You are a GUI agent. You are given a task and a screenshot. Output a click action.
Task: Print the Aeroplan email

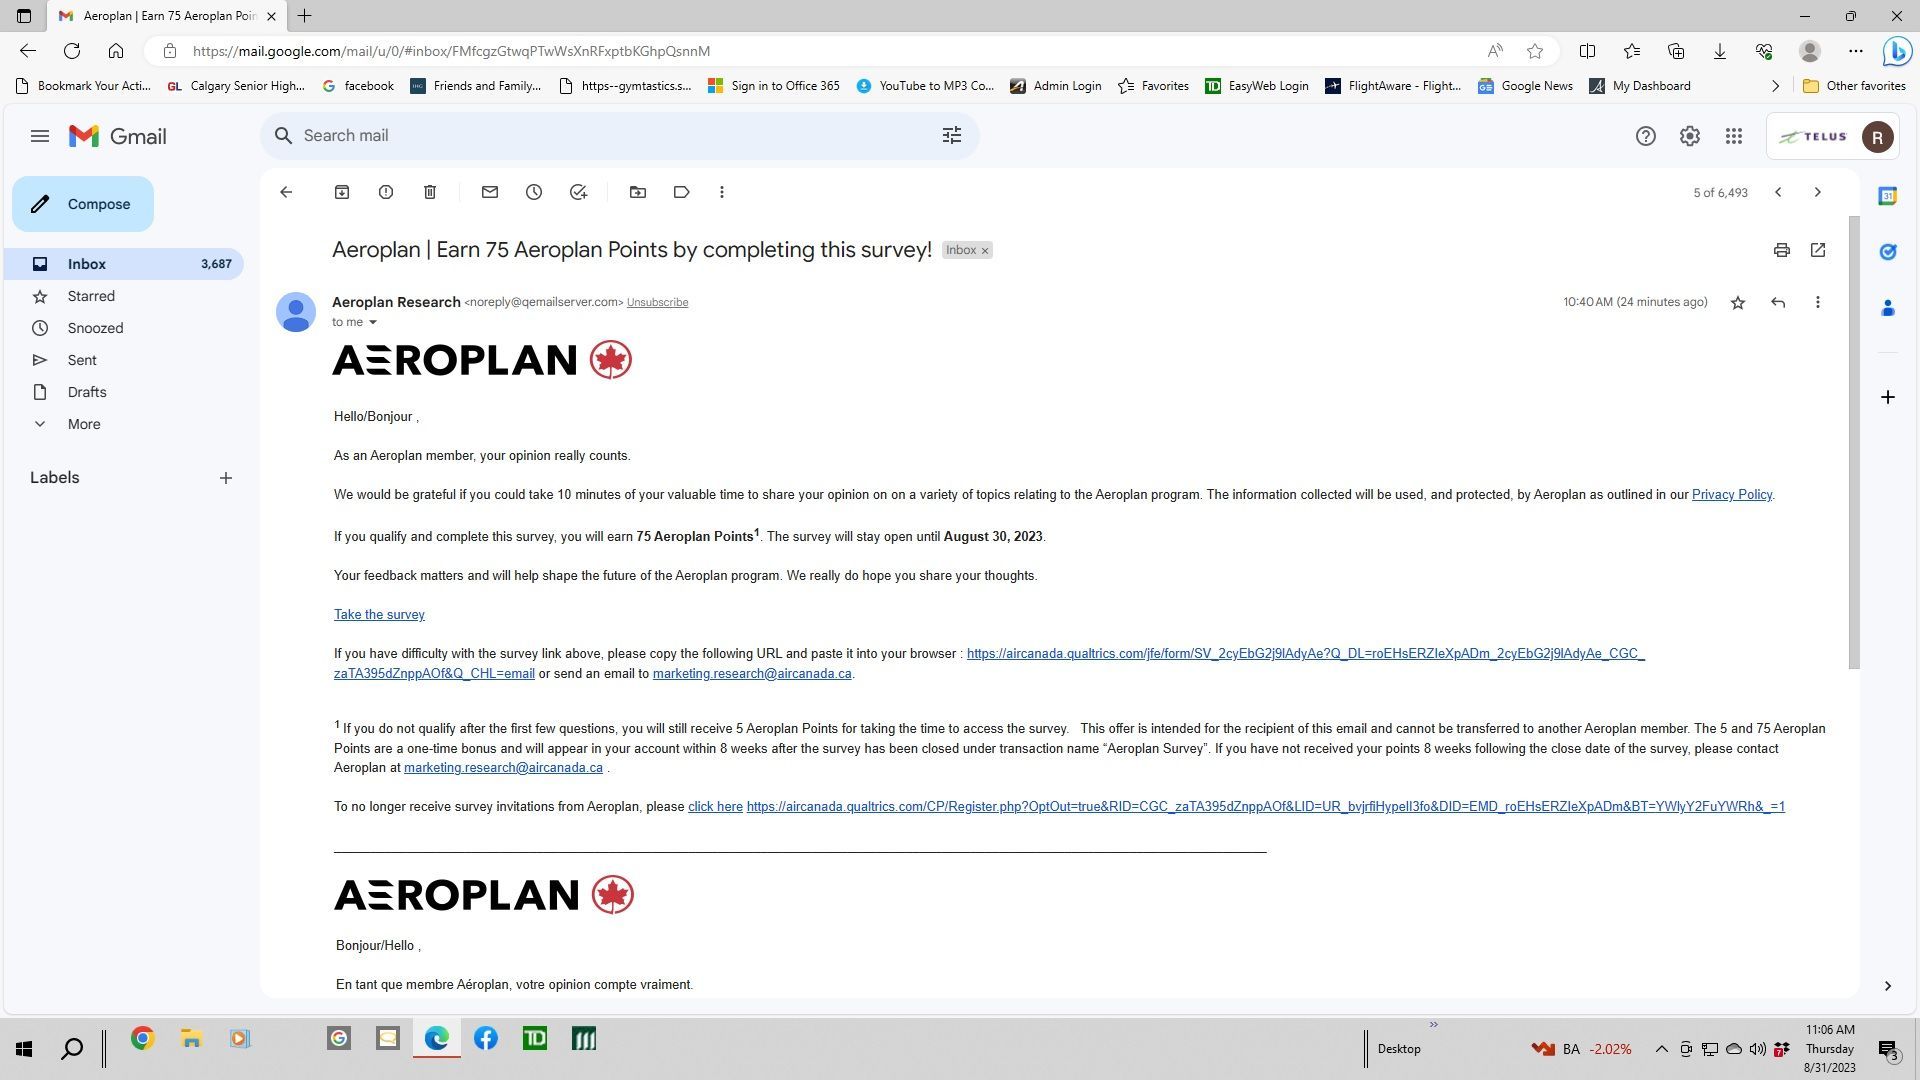[1782, 250]
